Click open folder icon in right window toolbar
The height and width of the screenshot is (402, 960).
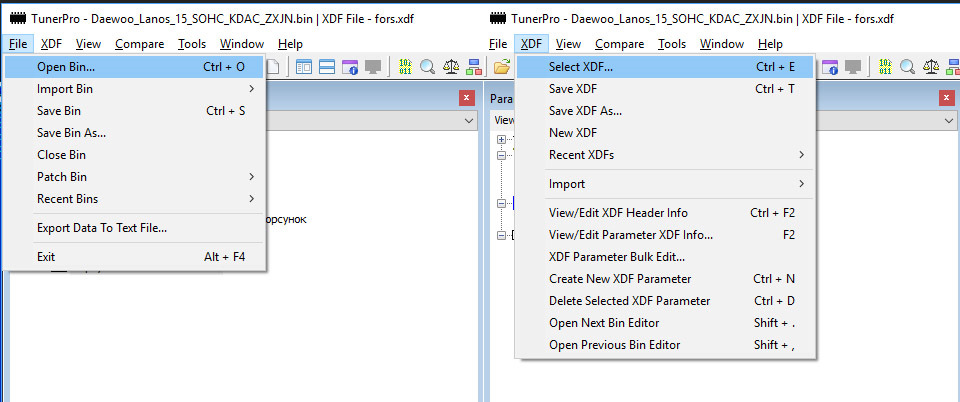[501, 66]
